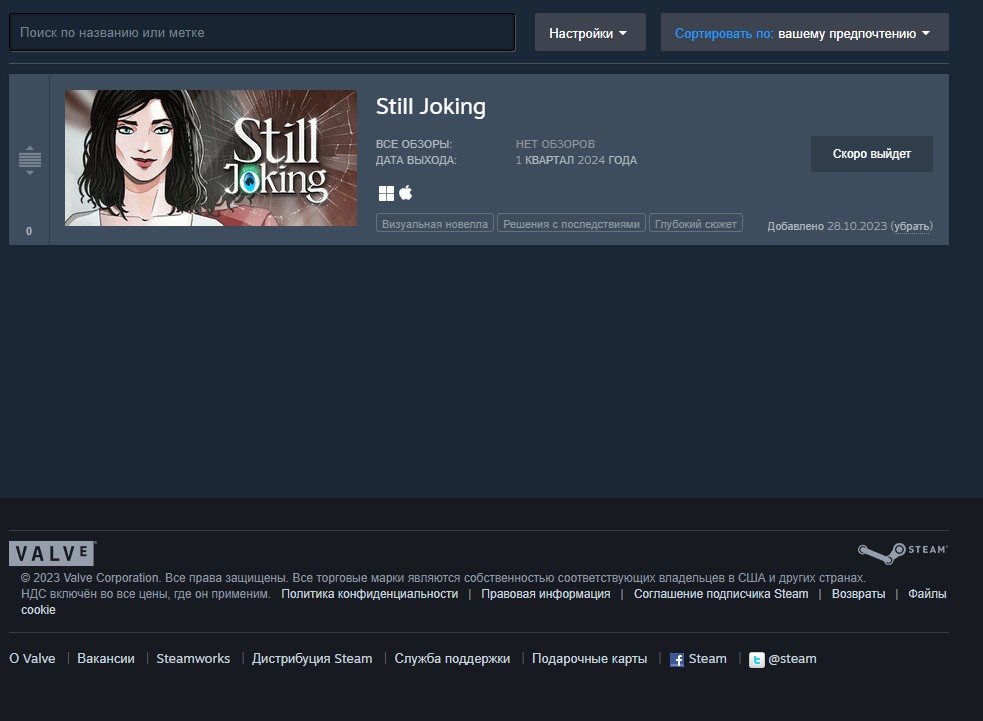Open the Steamworks footer link
This screenshot has width=983, height=721.
[x=193, y=659]
